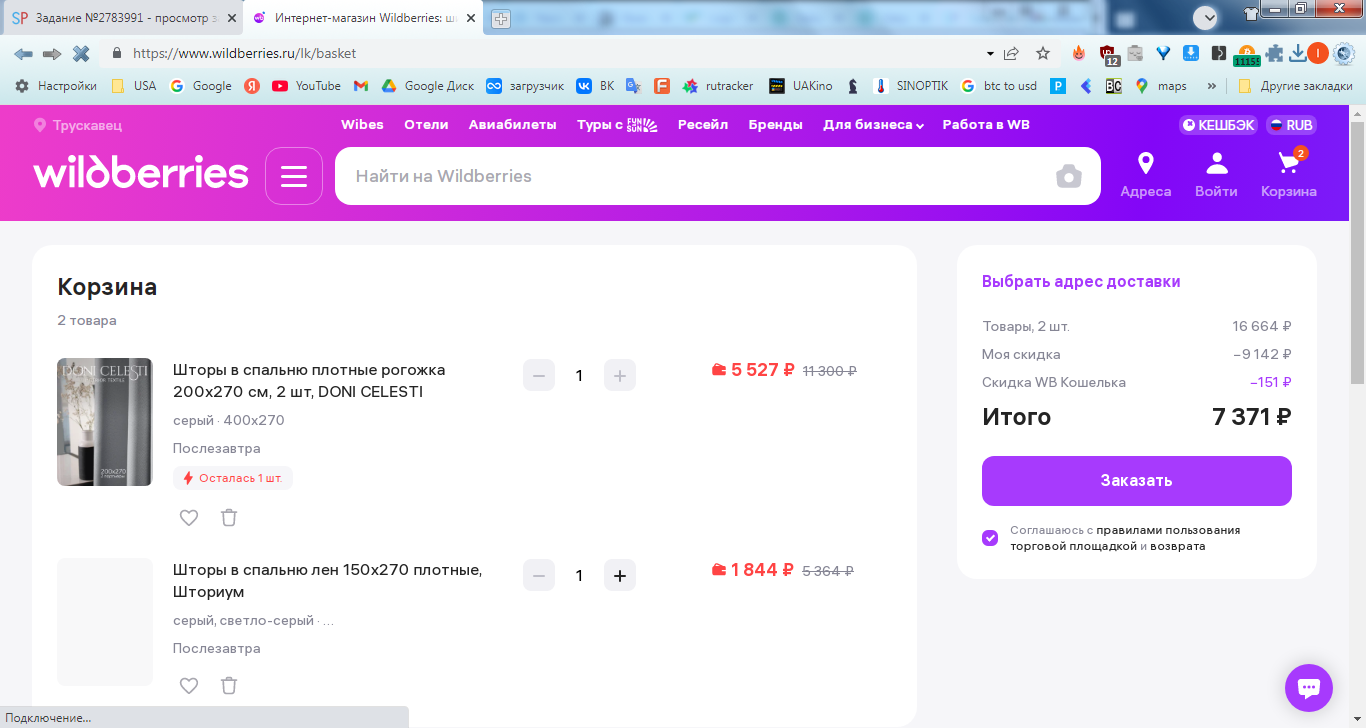Open the Ресейл menu item
Image resolution: width=1366 pixels, height=728 pixels.
coord(703,125)
